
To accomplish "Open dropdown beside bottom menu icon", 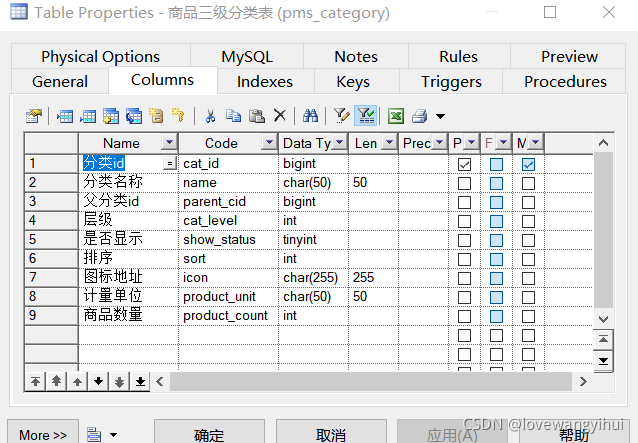I will [114, 435].
